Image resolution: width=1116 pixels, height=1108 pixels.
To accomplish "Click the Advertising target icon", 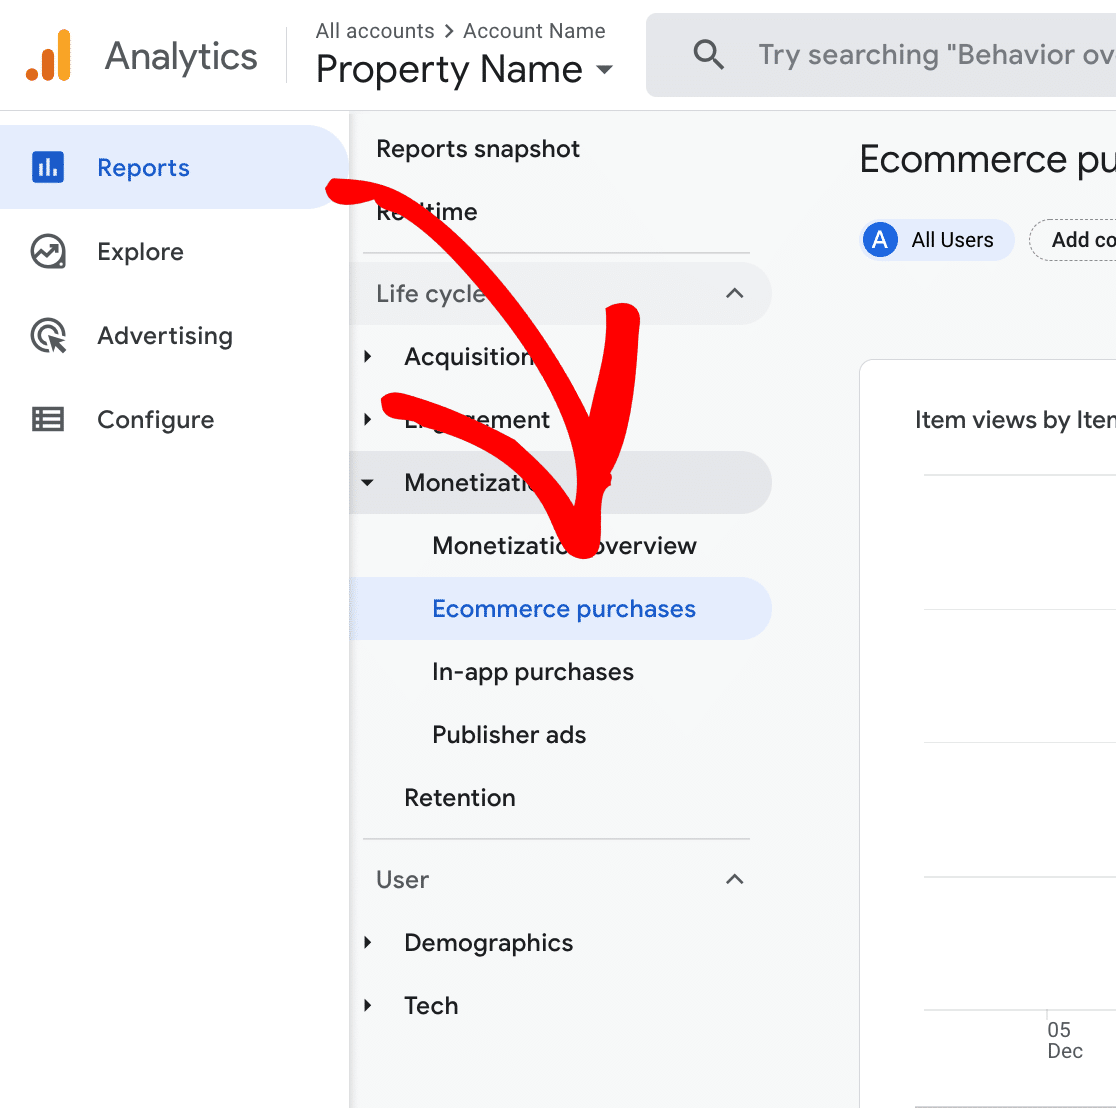I will [x=48, y=336].
